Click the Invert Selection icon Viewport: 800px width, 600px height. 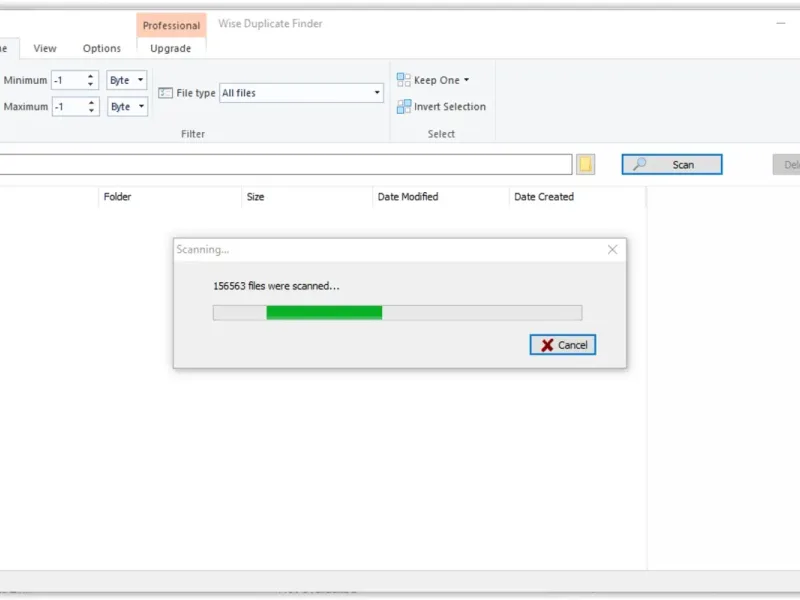point(404,107)
